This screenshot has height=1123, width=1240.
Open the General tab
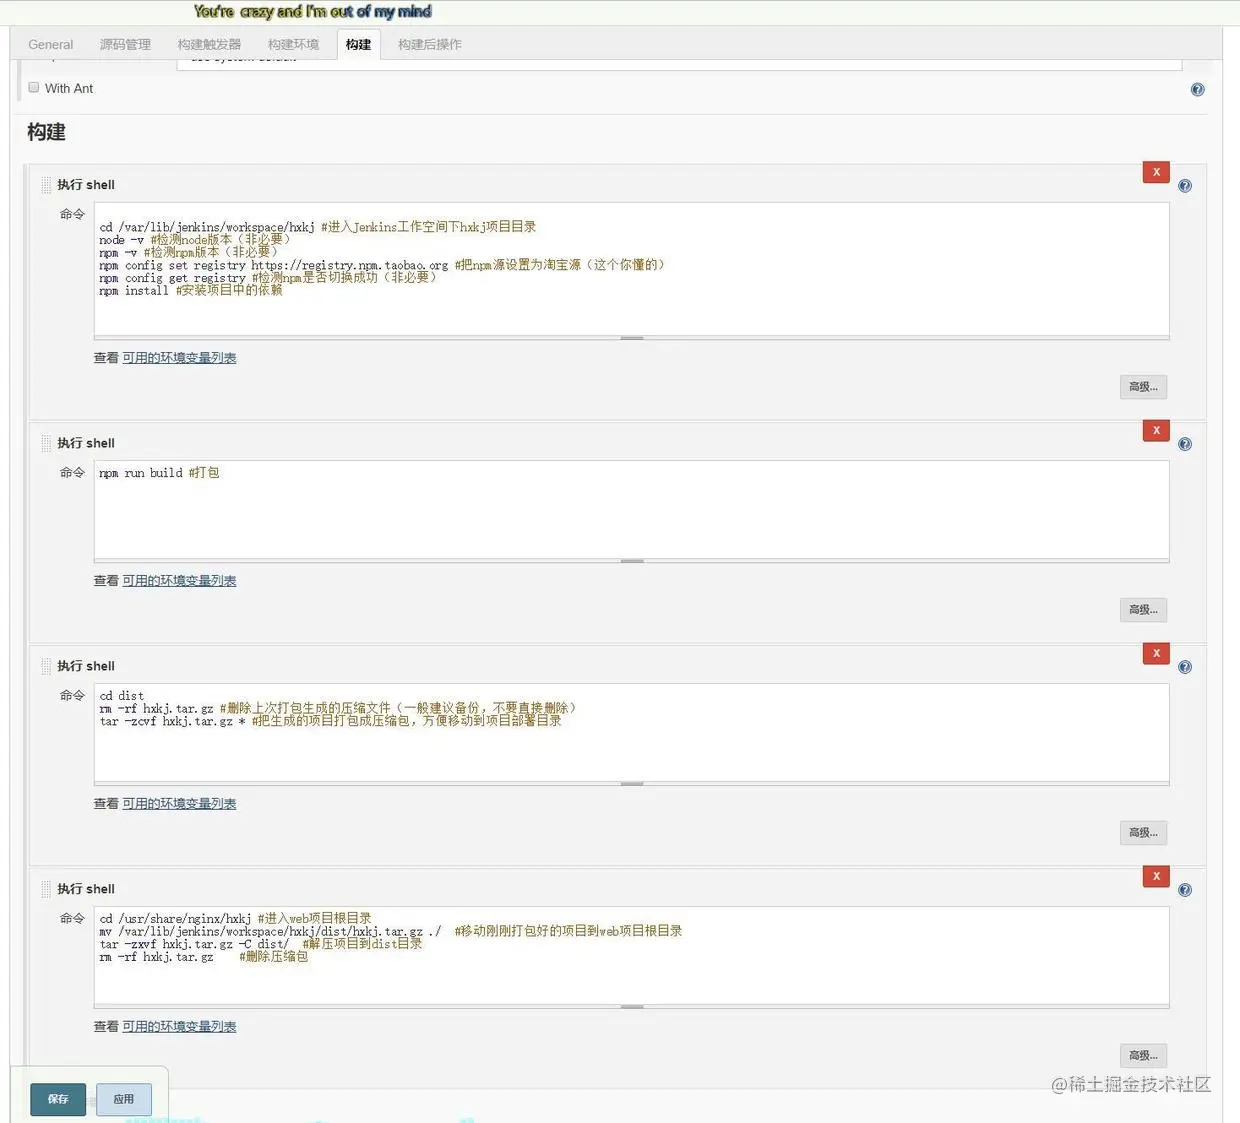[51, 44]
